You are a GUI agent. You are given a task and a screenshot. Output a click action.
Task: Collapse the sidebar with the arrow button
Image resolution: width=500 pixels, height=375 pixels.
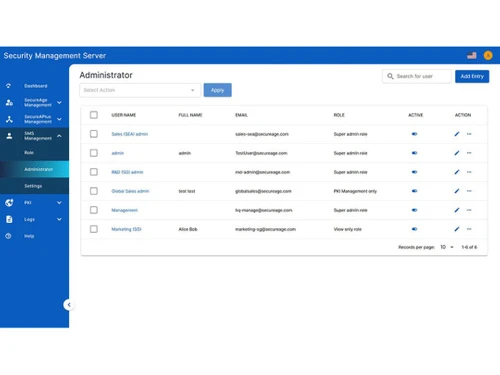[x=69, y=305]
